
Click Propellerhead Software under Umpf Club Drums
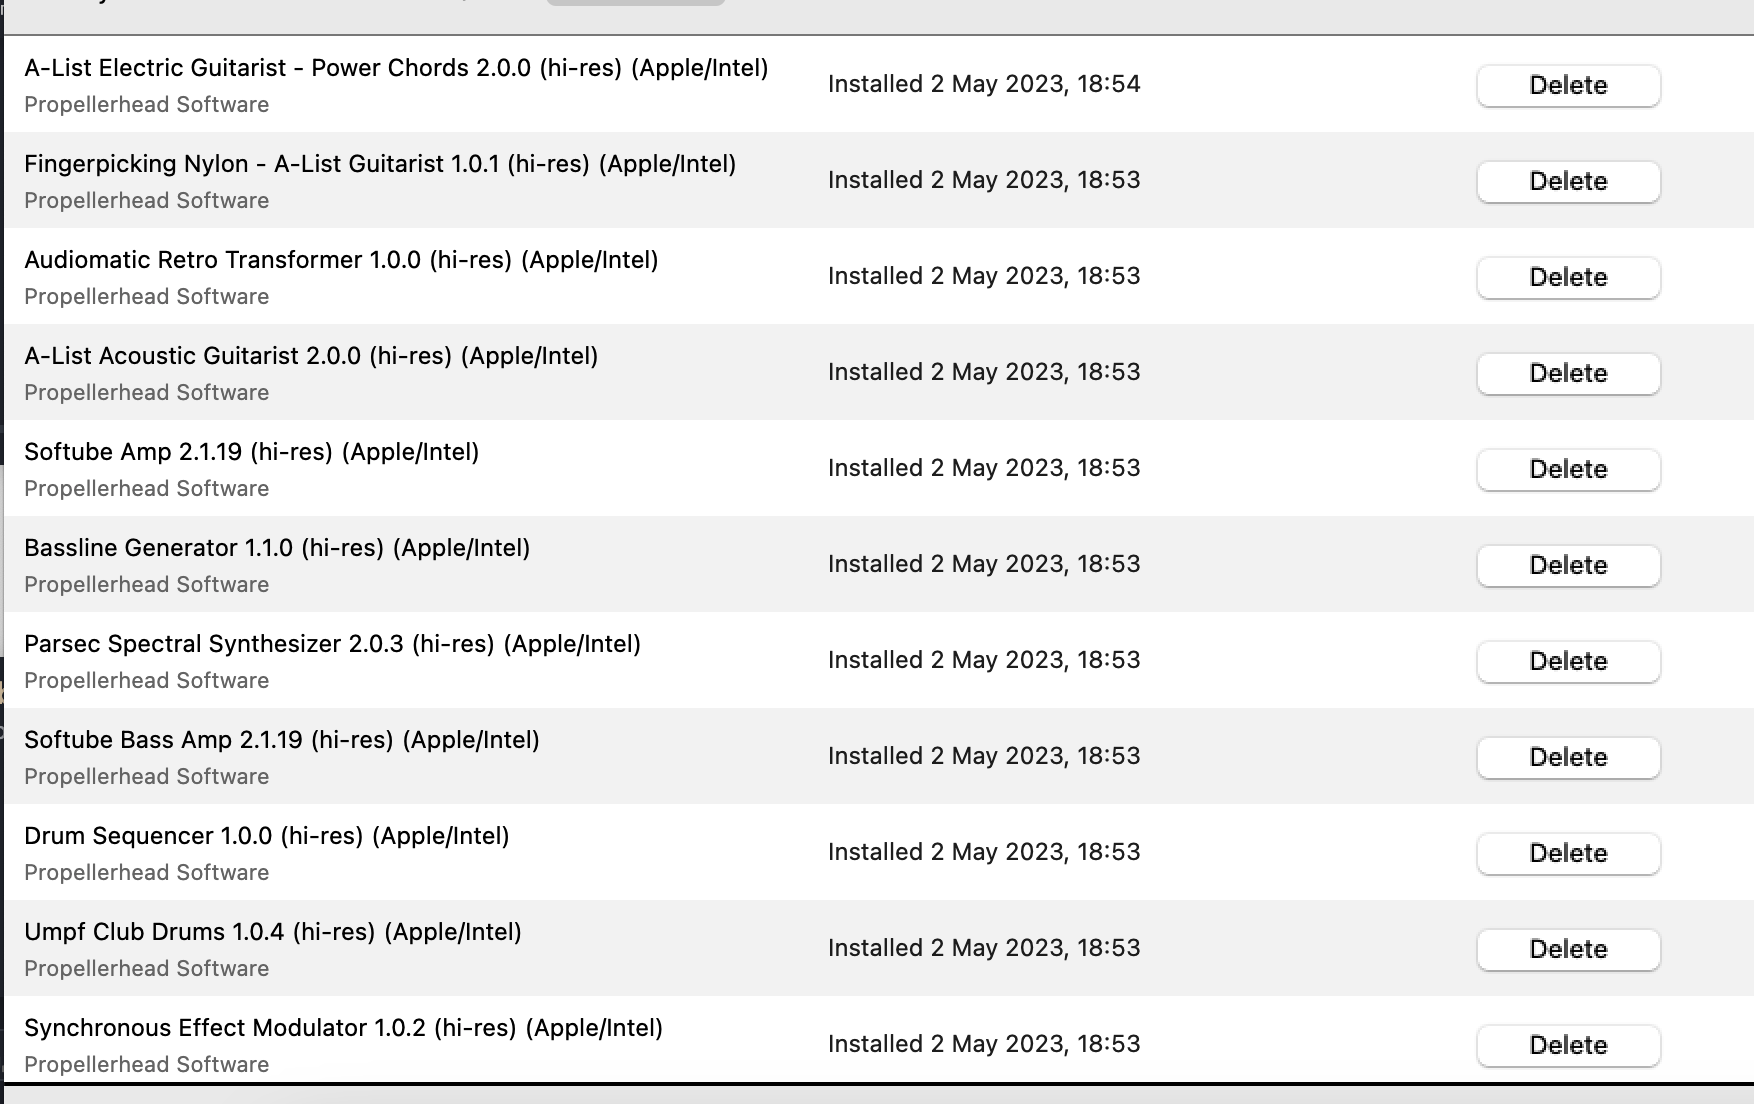pos(147,969)
